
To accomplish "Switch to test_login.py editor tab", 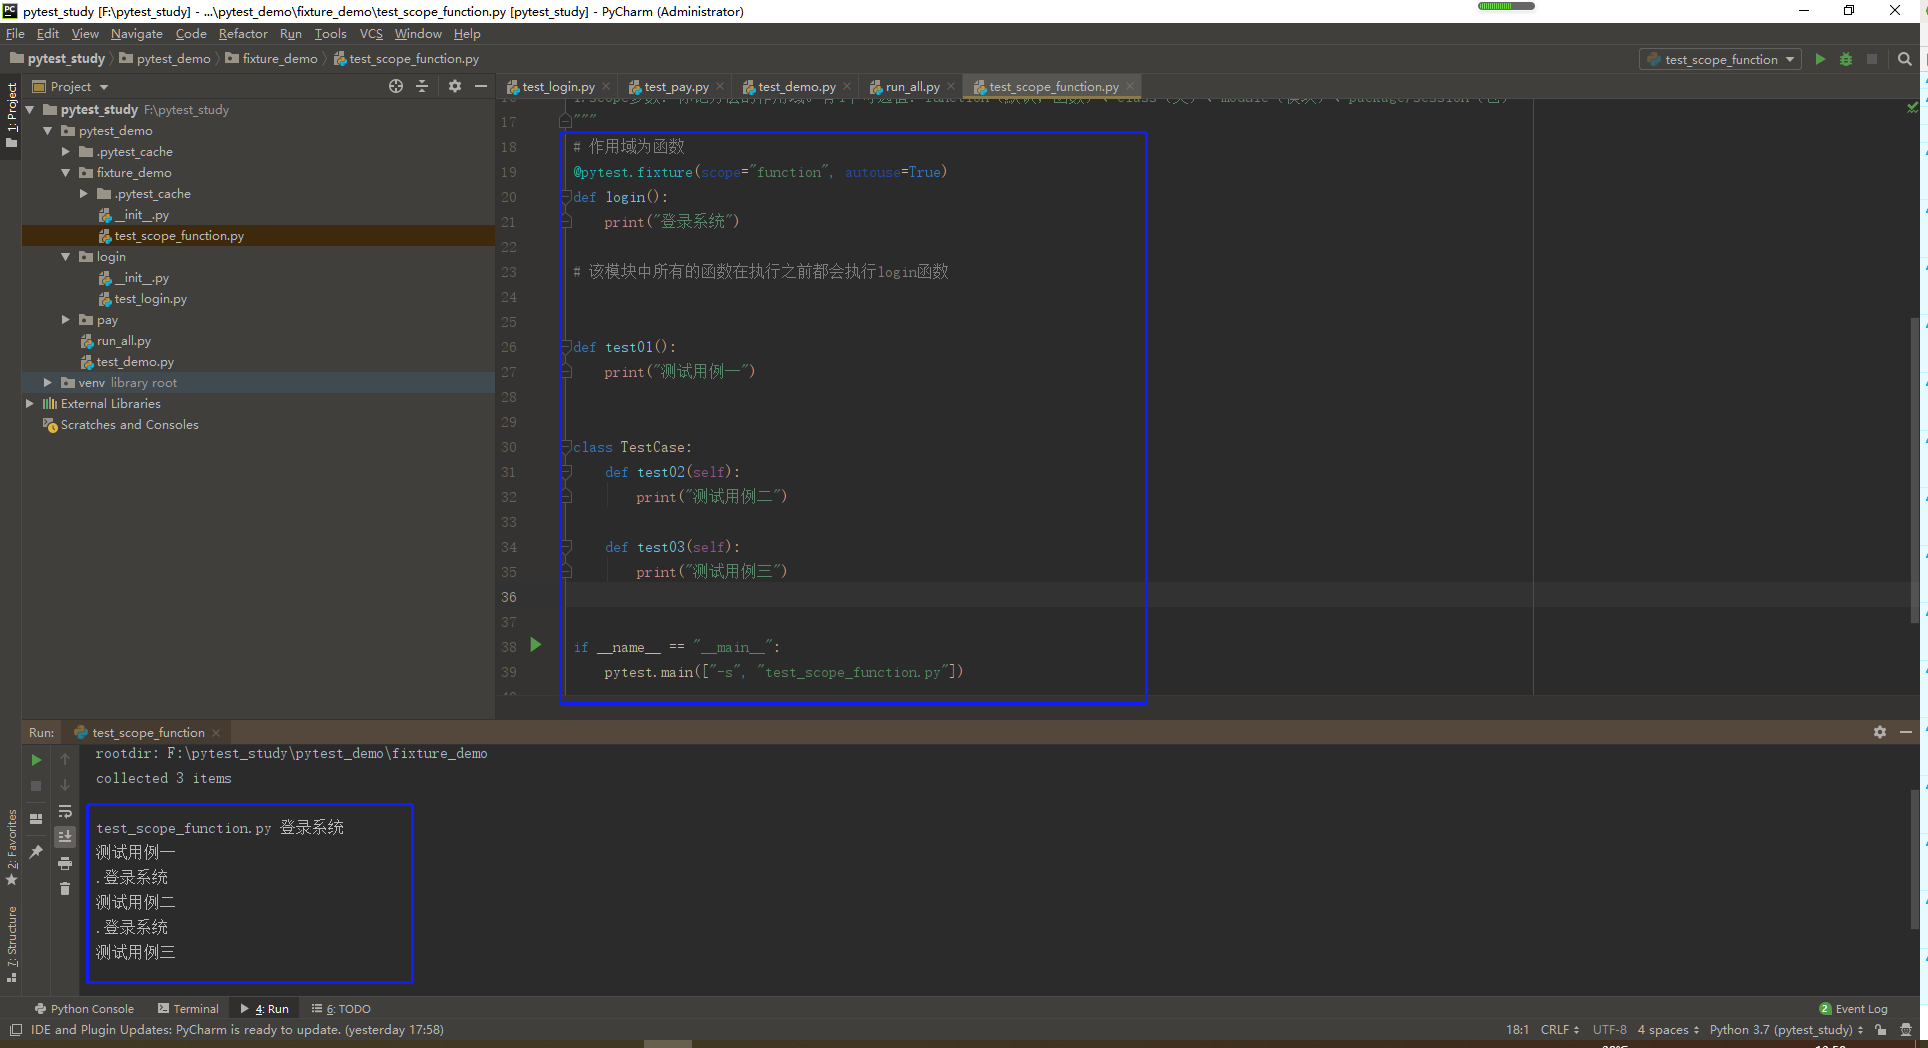I will pos(558,87).
